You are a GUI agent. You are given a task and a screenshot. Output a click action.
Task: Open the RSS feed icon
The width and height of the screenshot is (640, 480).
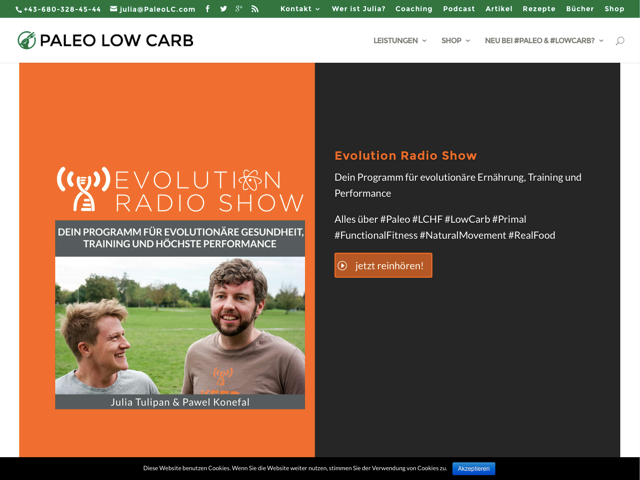[255, 9]
